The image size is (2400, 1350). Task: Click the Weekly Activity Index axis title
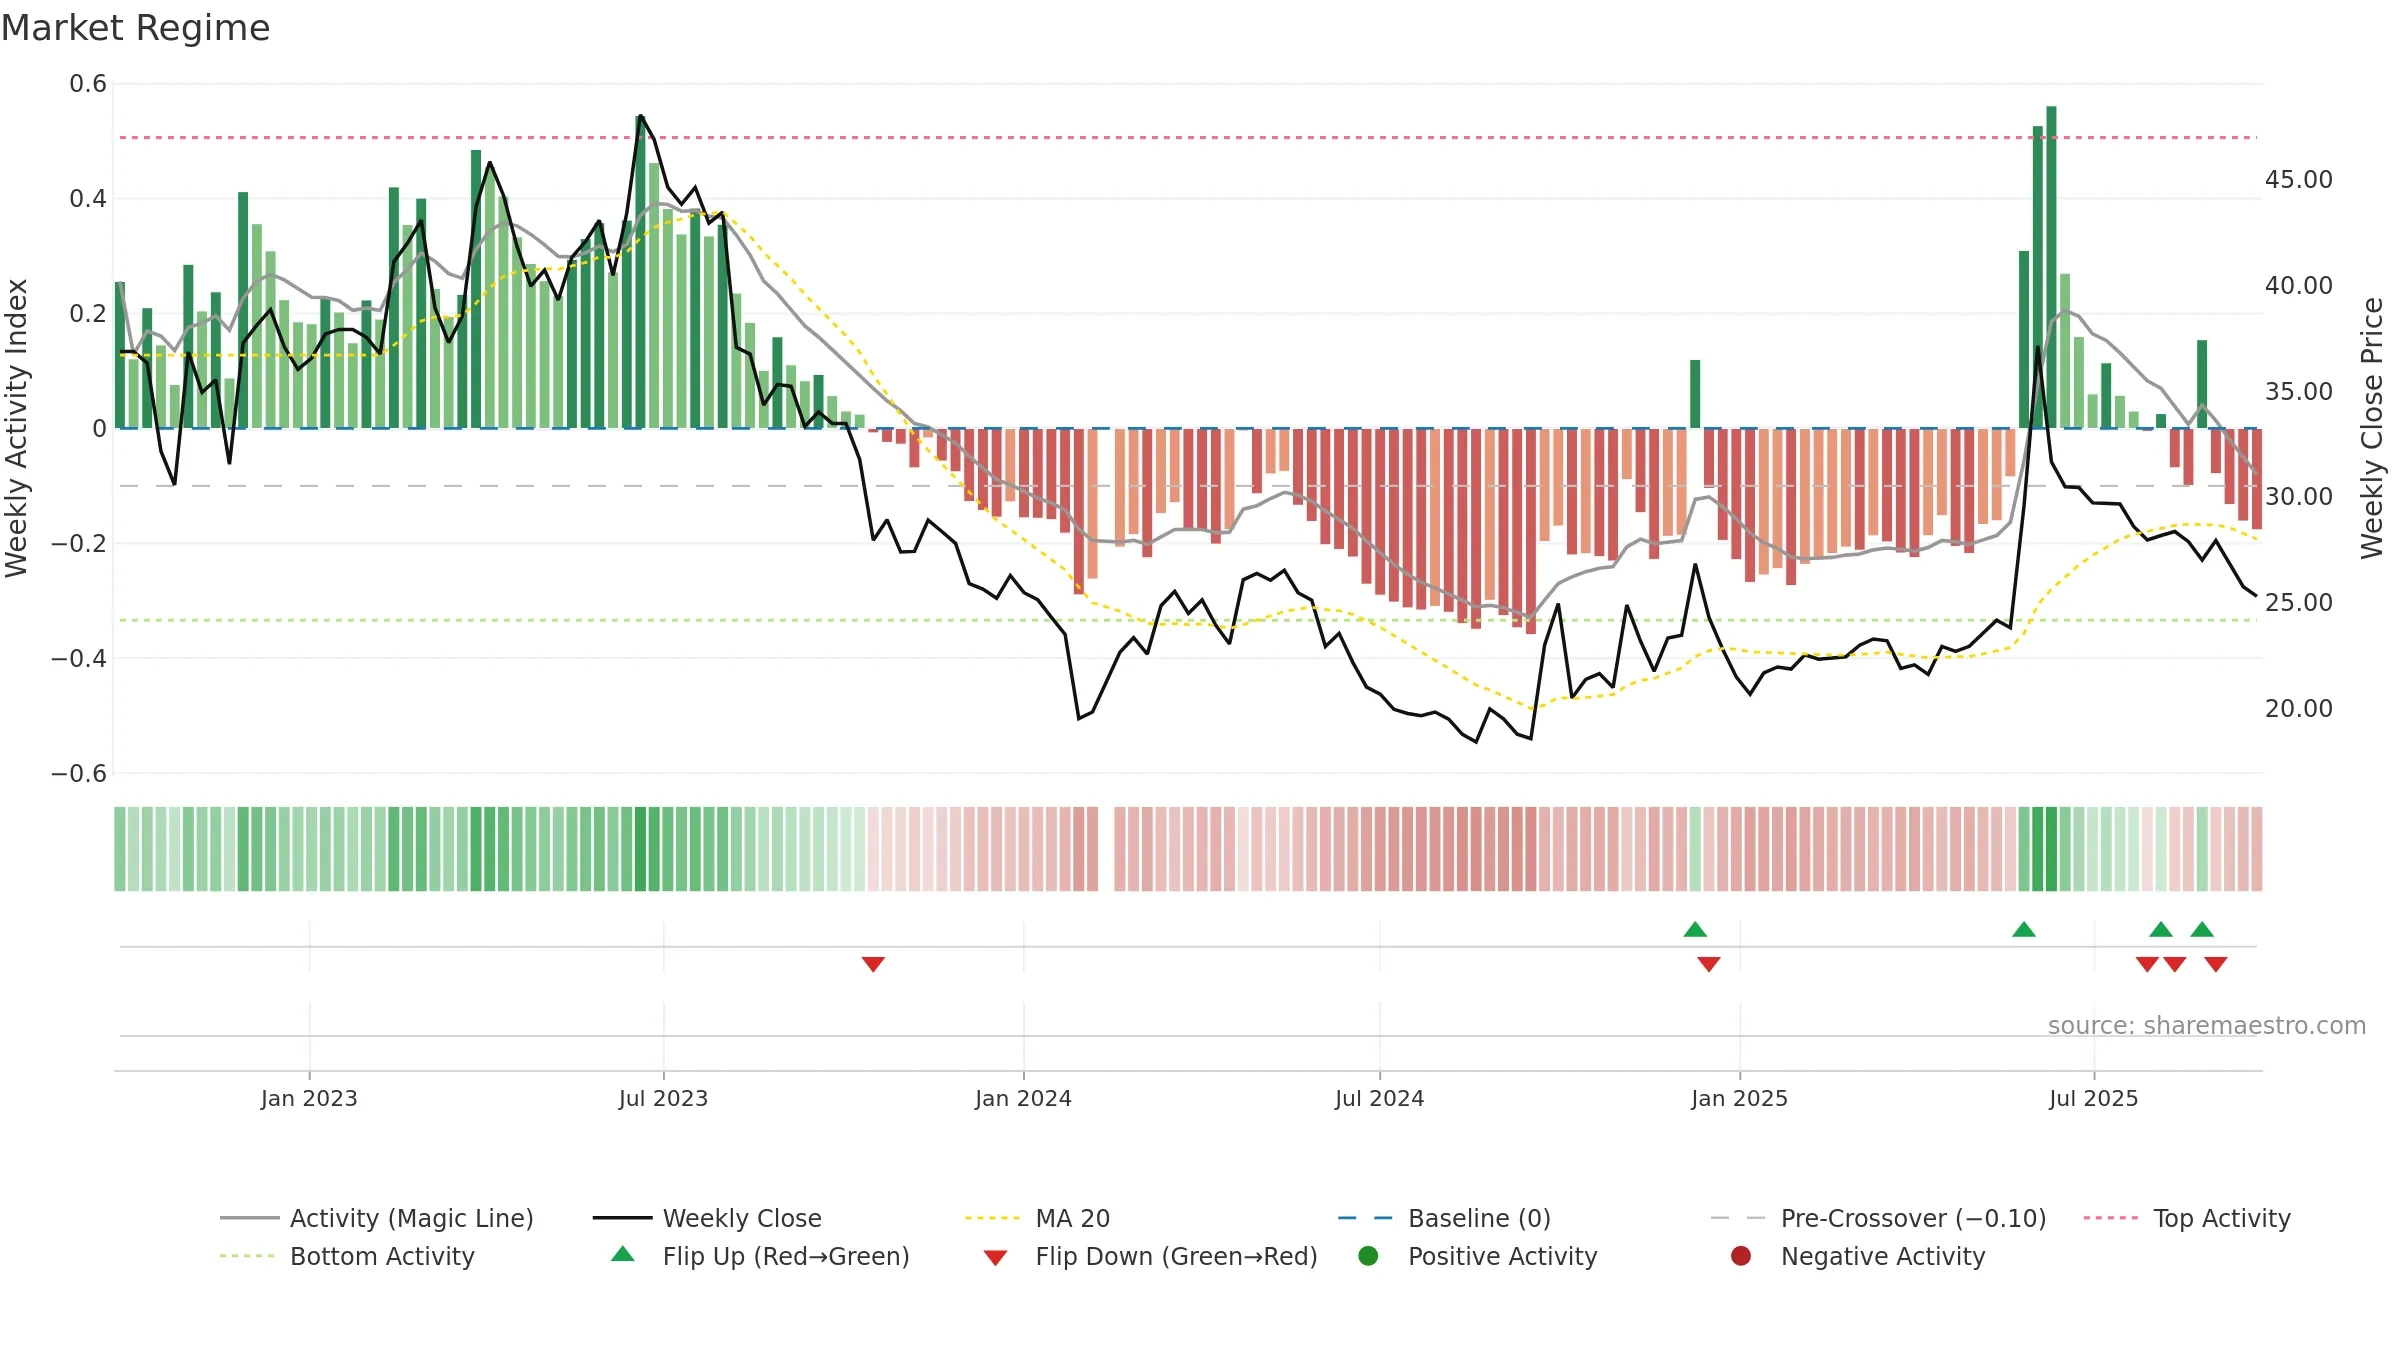click(x=16, y=428)
